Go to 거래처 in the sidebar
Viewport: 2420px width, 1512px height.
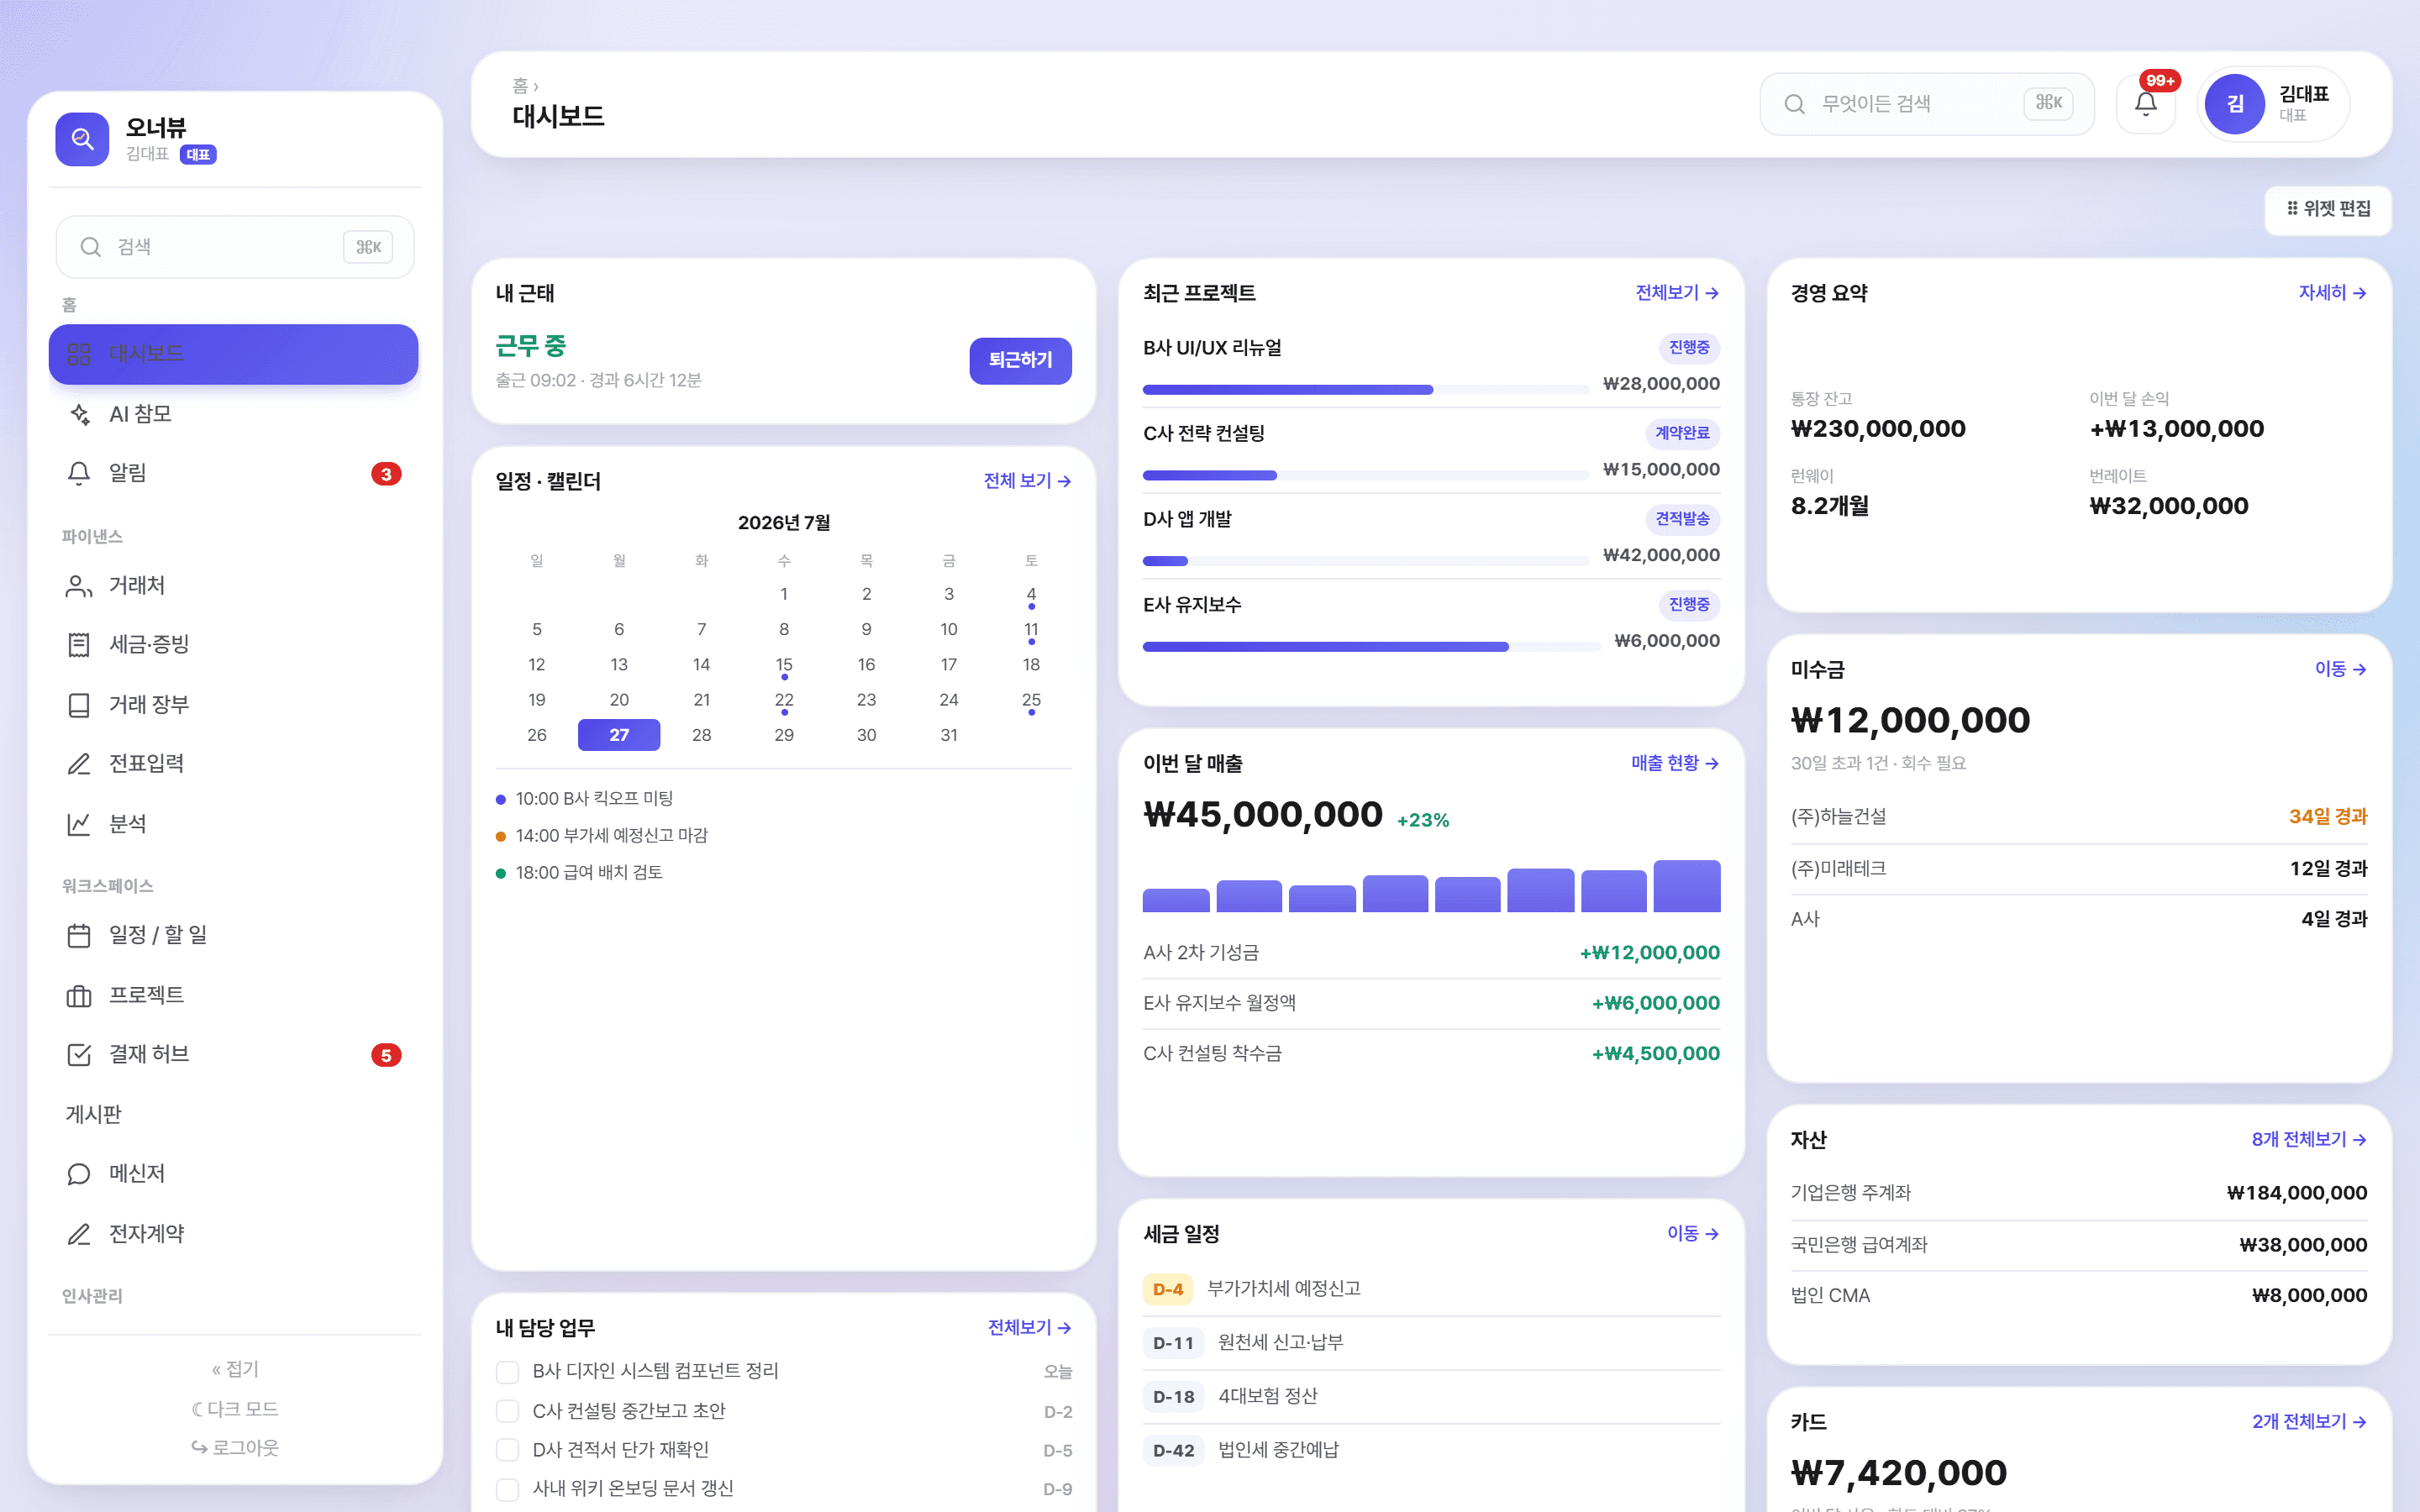coord(233,586)
